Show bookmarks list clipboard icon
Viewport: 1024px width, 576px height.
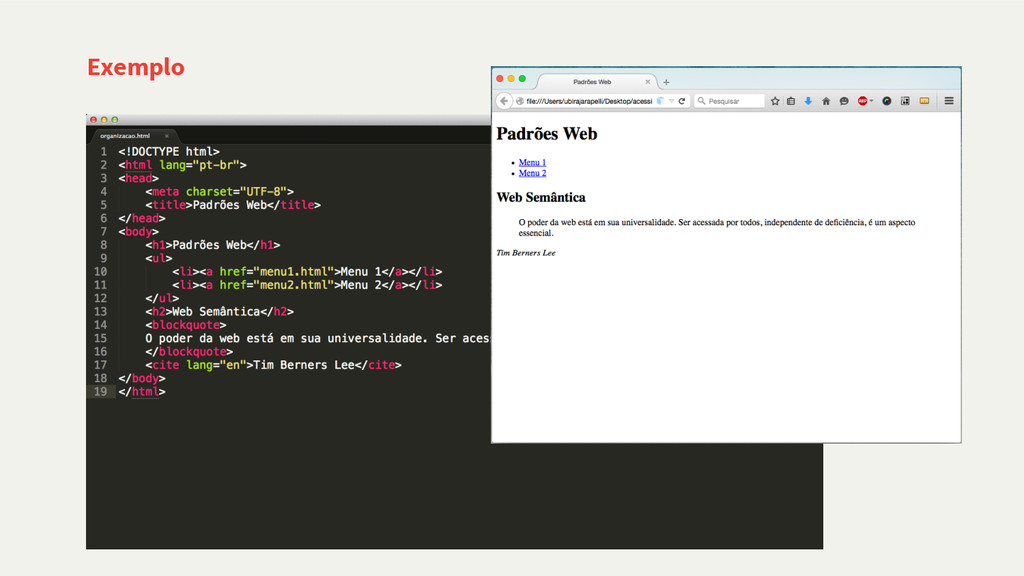(x=791, y=101)
